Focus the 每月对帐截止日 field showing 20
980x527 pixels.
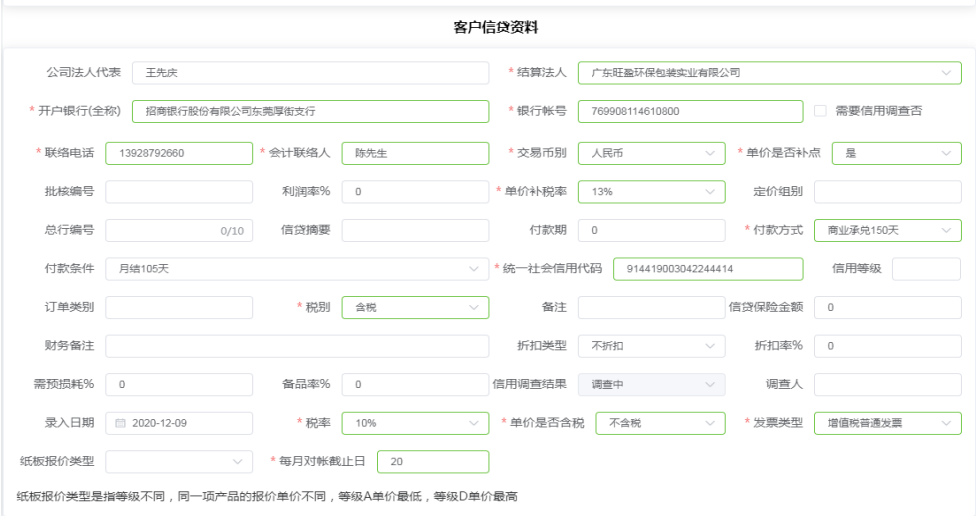pyautogui.click(x=432, y=461)
